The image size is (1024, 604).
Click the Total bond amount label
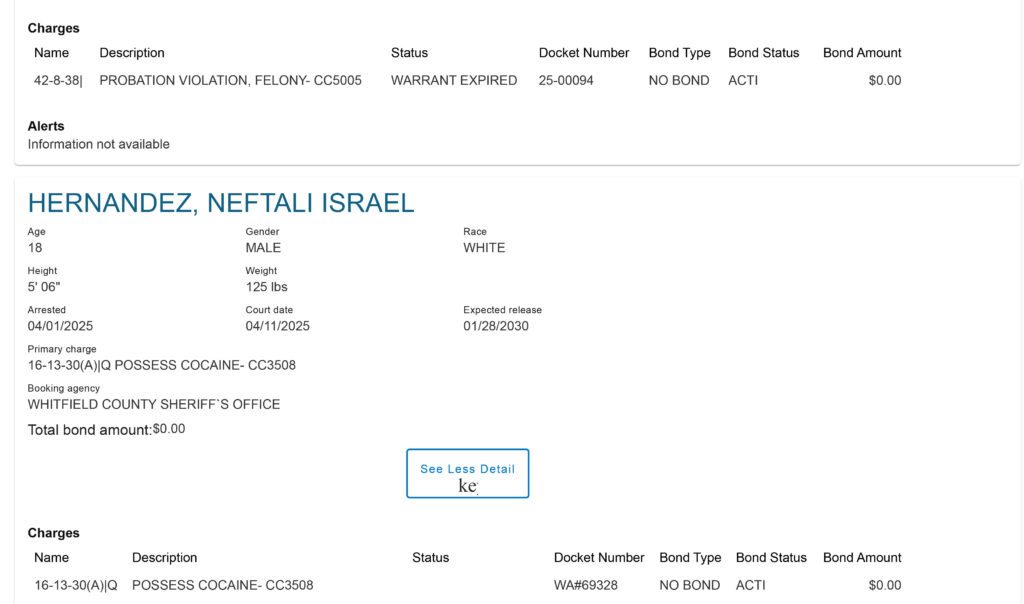pos(89,430)
